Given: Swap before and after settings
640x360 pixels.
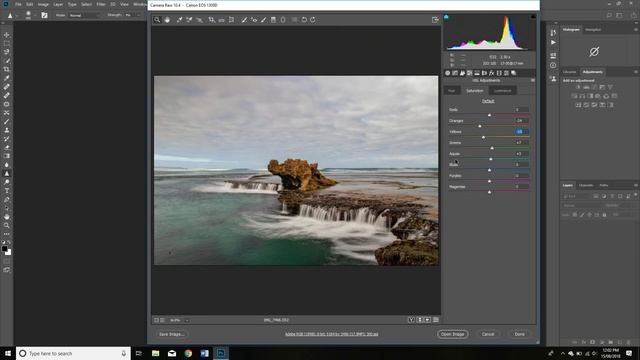Looking at the screenshot, I should (420, 320).
